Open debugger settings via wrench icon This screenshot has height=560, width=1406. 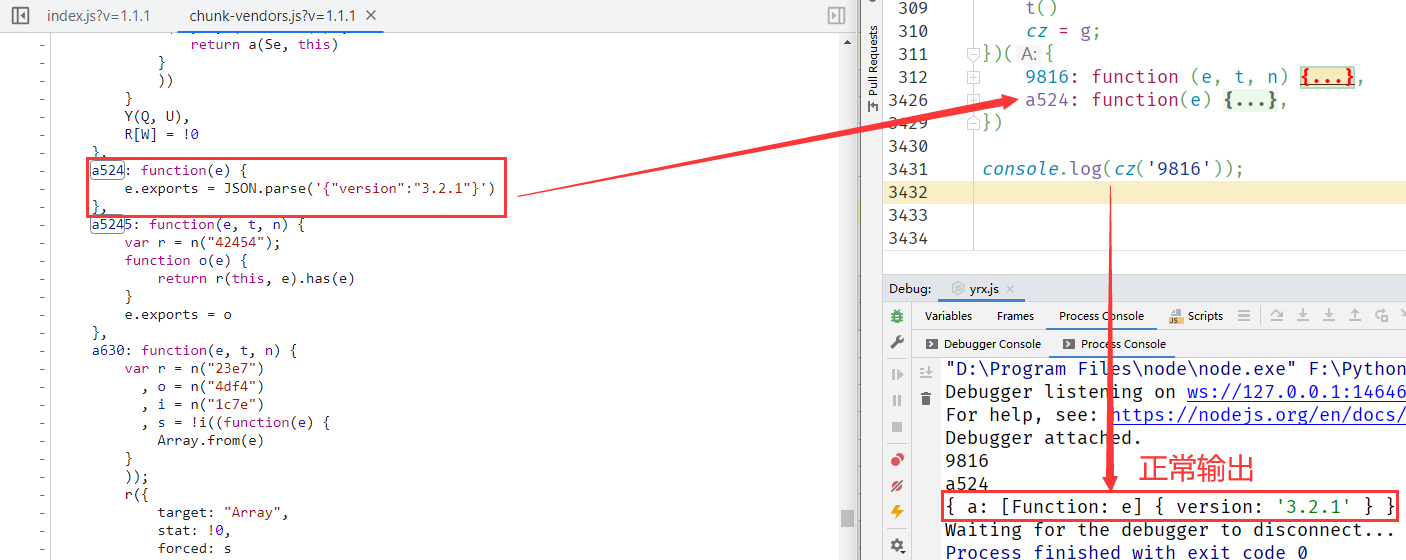pos(897,343)
